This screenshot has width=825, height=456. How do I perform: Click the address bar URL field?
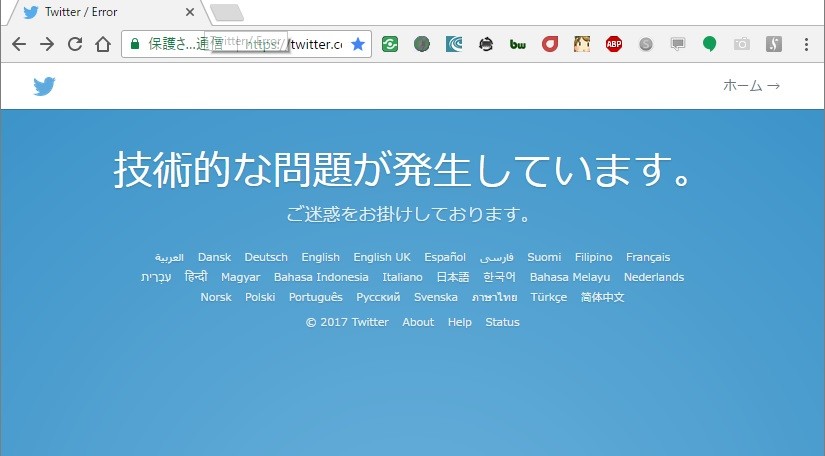300,44
